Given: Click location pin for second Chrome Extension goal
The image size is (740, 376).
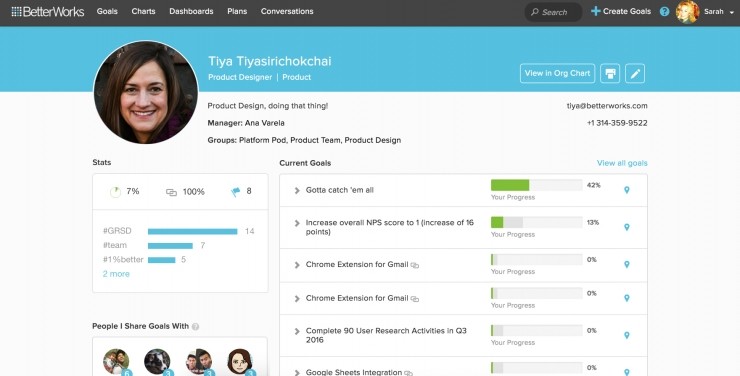Looking at the screenshot, I should click(x=627, y=298).
